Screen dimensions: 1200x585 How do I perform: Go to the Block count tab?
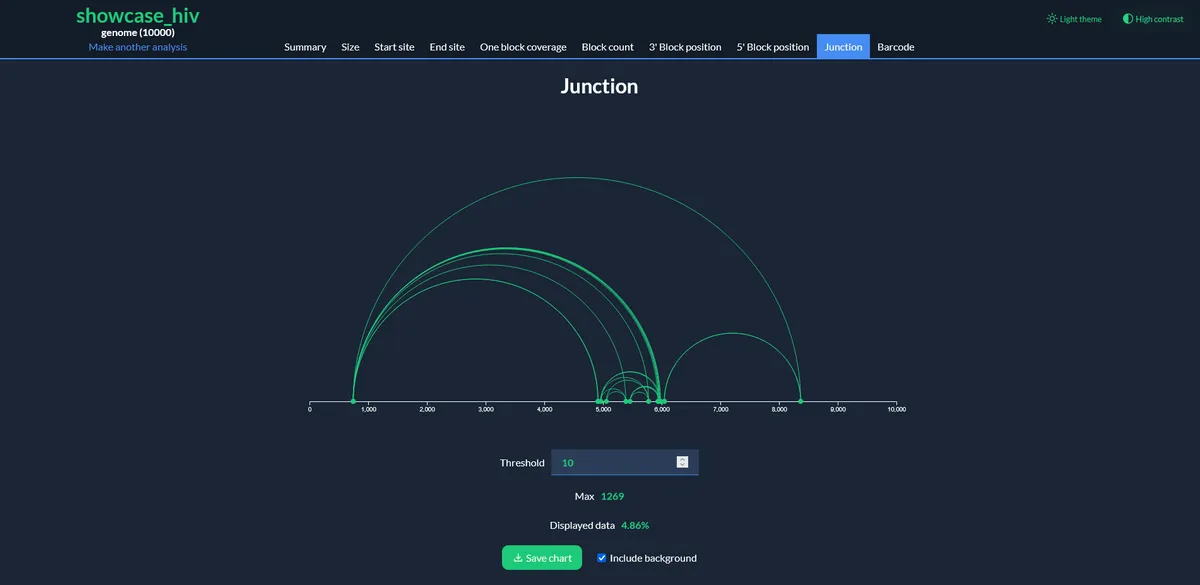click(608, 47)
